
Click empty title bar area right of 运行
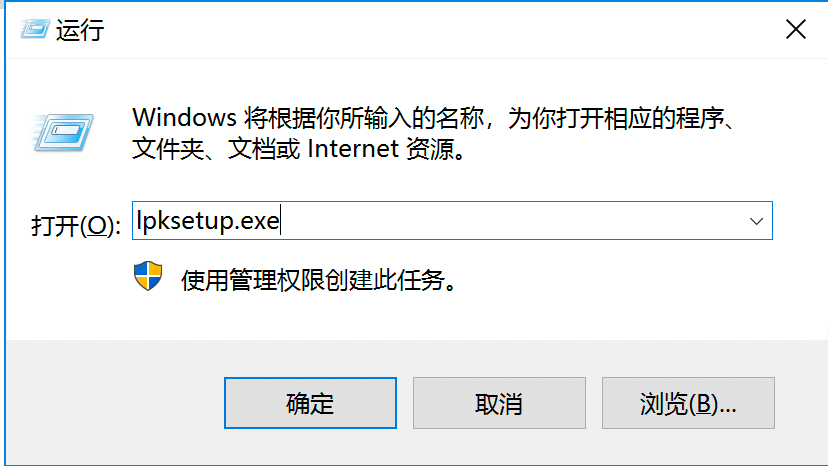point(400,29)
